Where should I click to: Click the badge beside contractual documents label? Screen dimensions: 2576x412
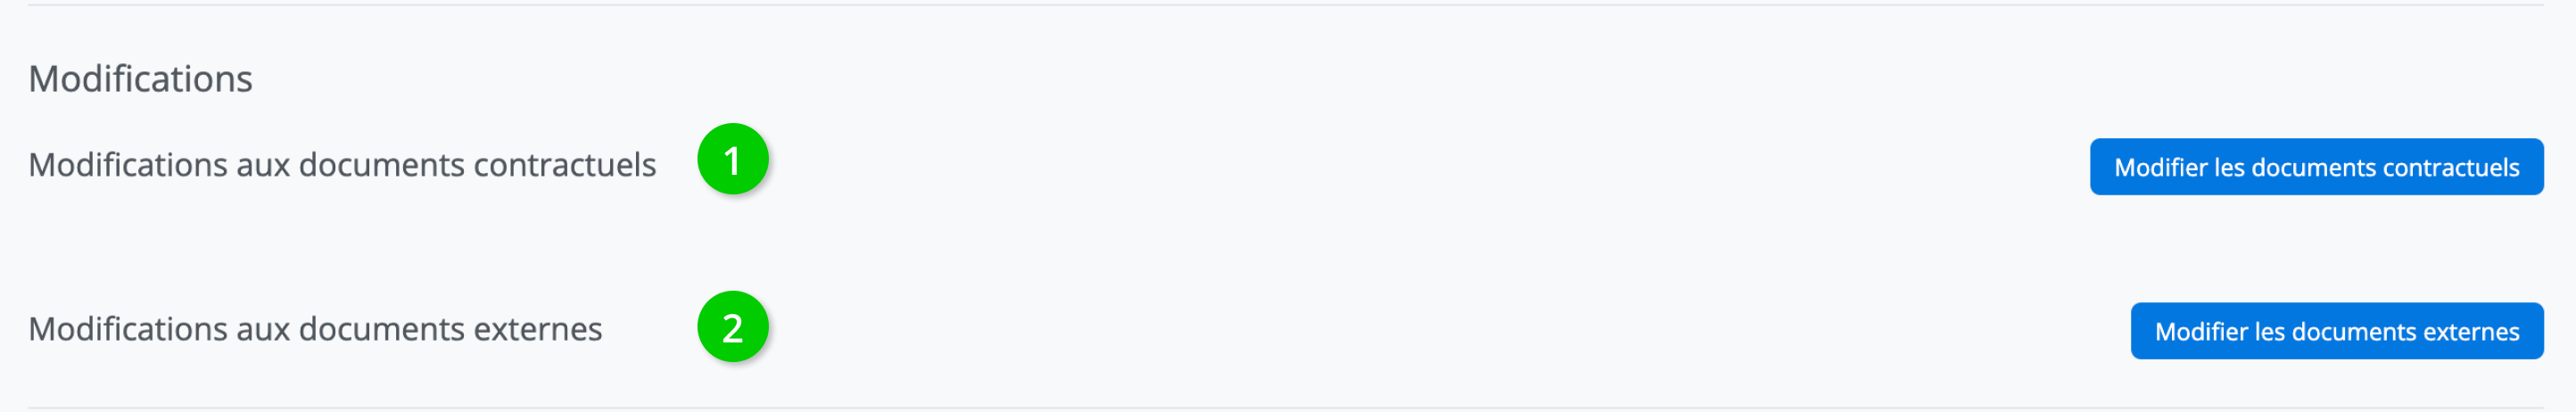click(x=732, y=160)
